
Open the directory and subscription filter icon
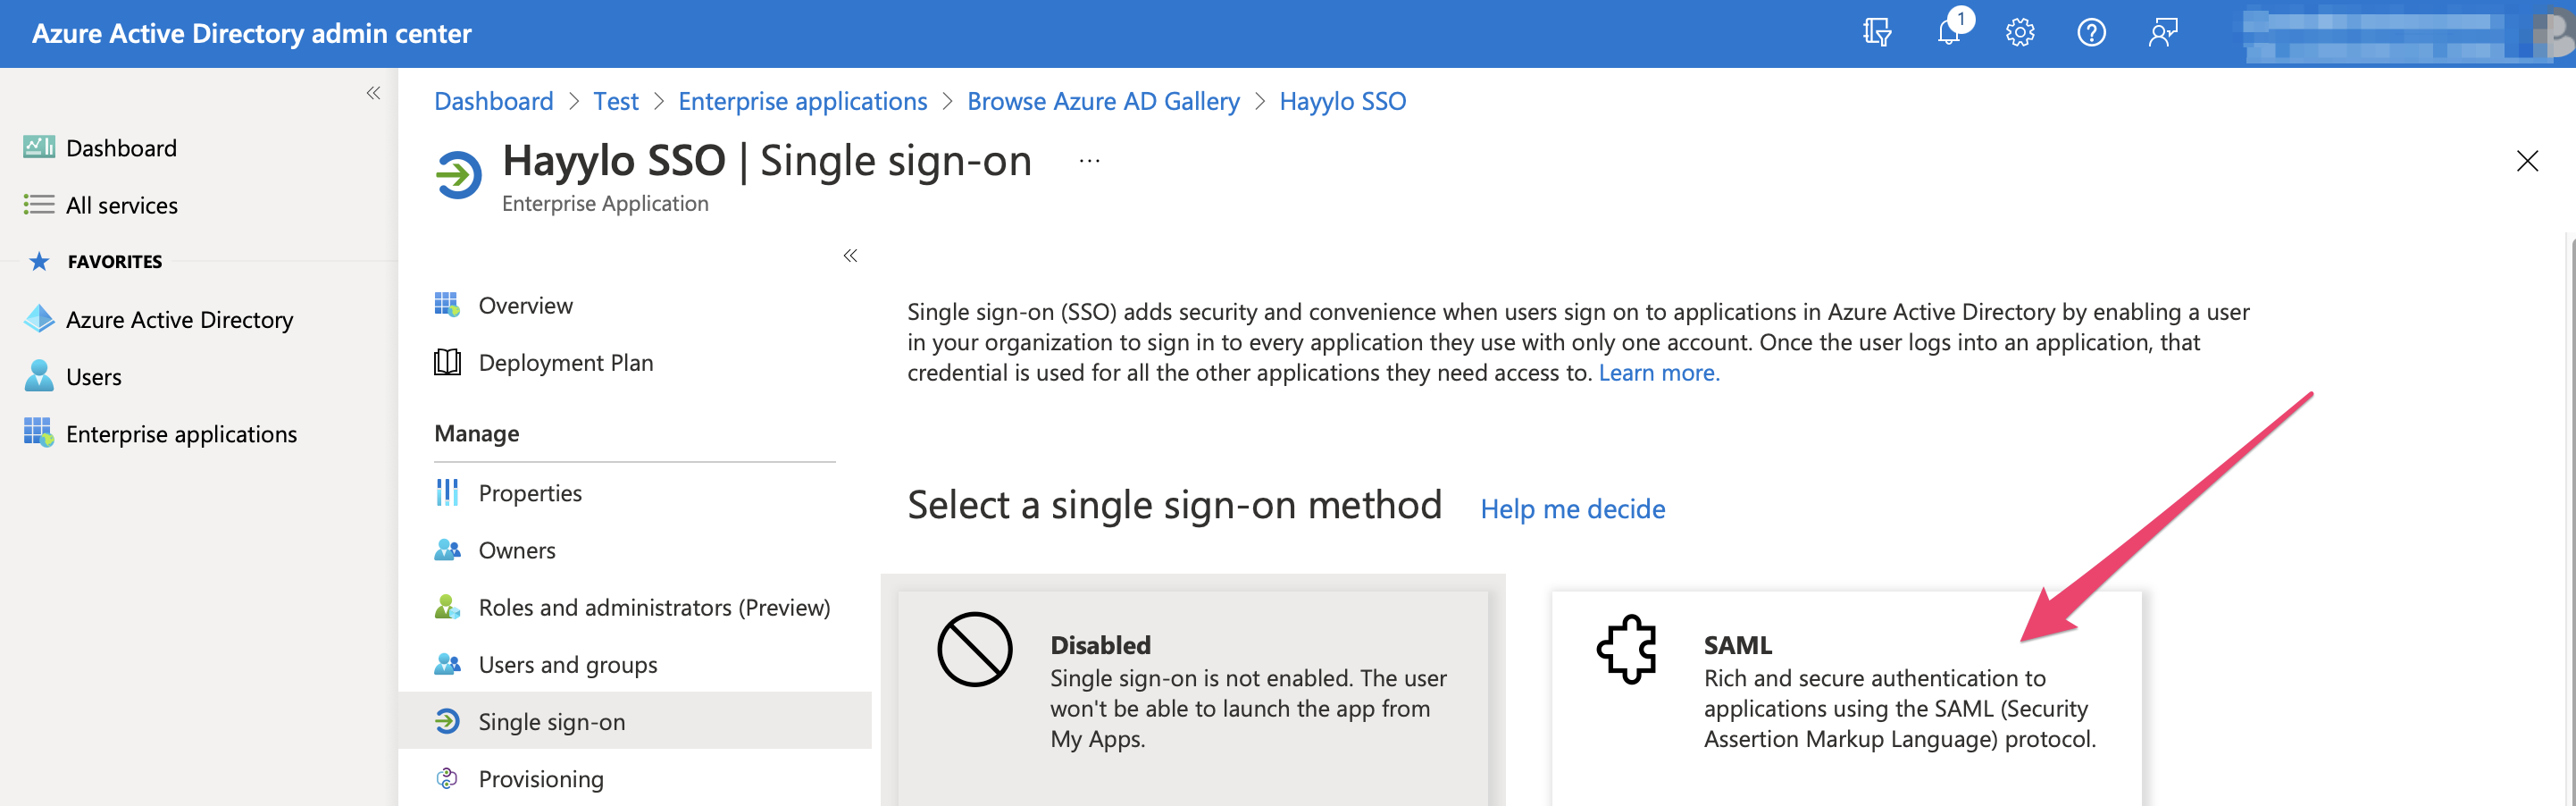coord(1877,33)
